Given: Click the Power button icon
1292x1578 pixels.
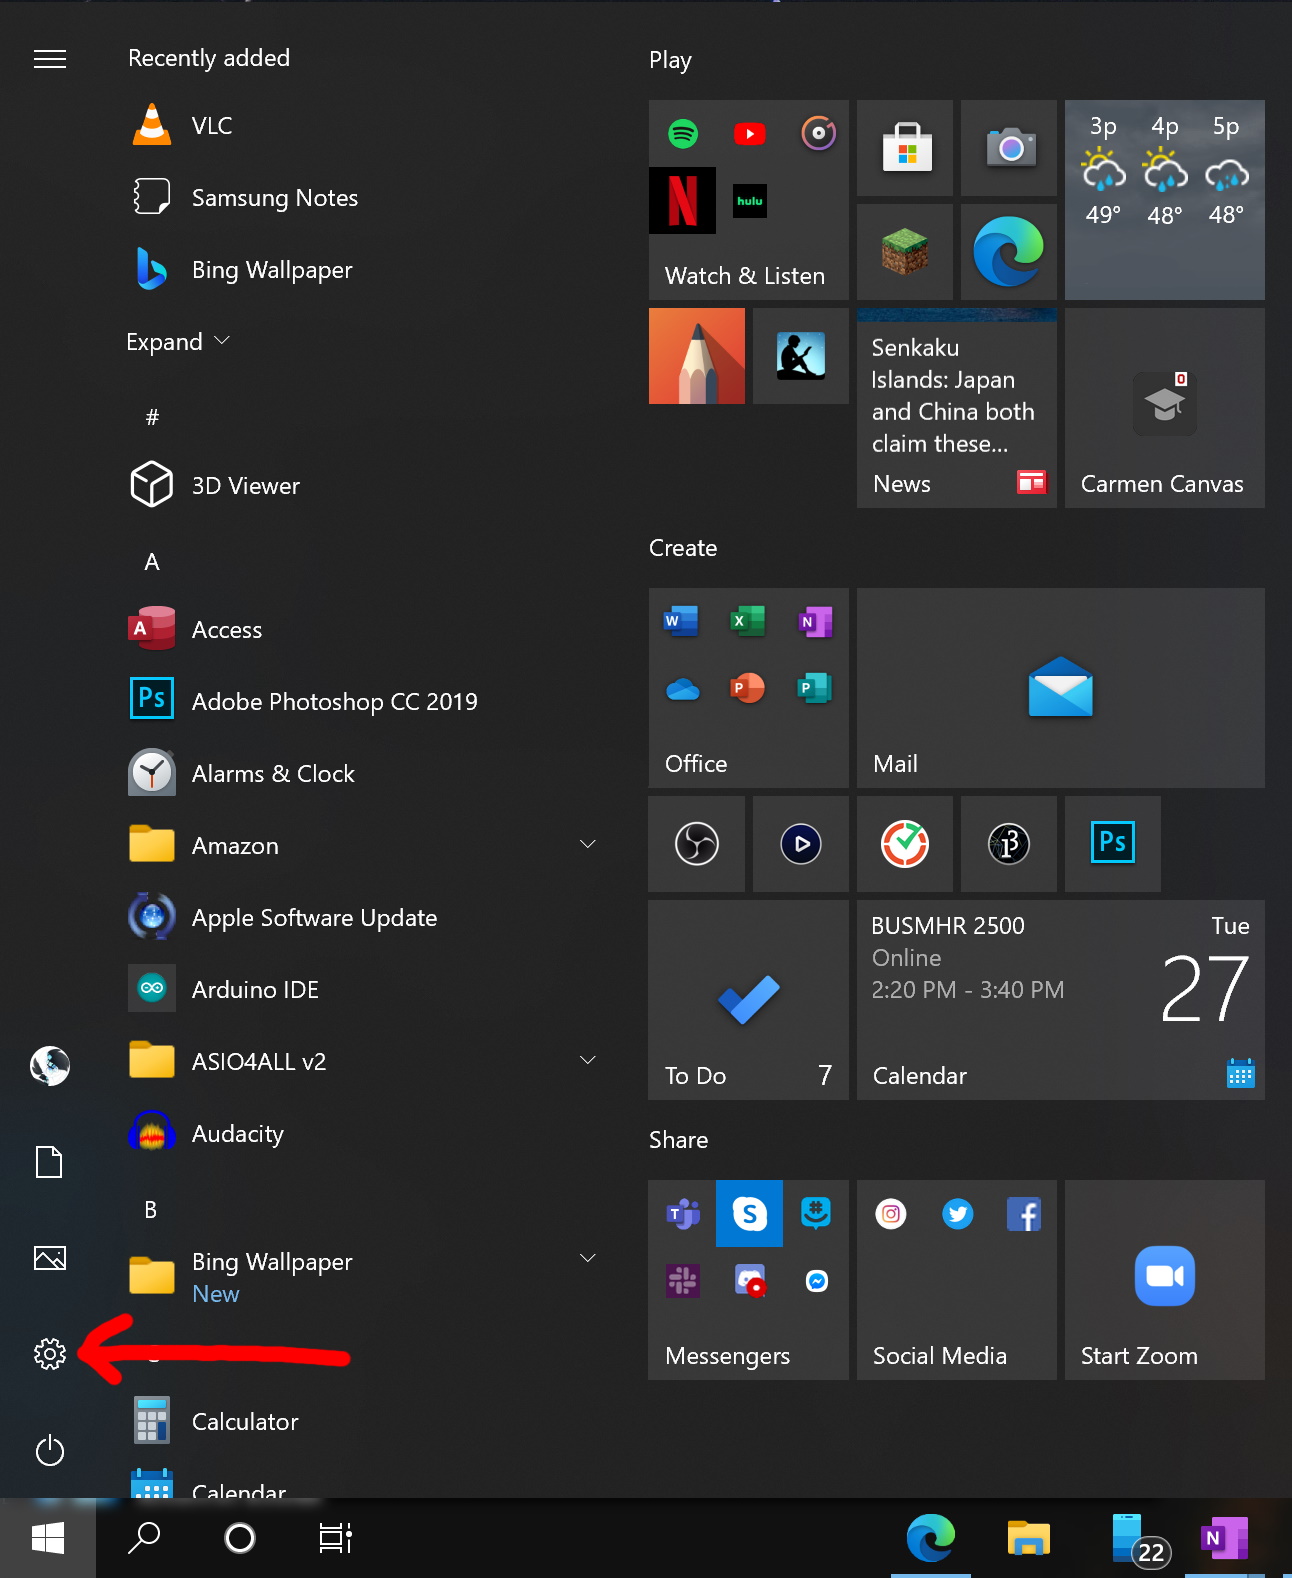Looking at the screenshot, I should click(x=49, y=1450).
